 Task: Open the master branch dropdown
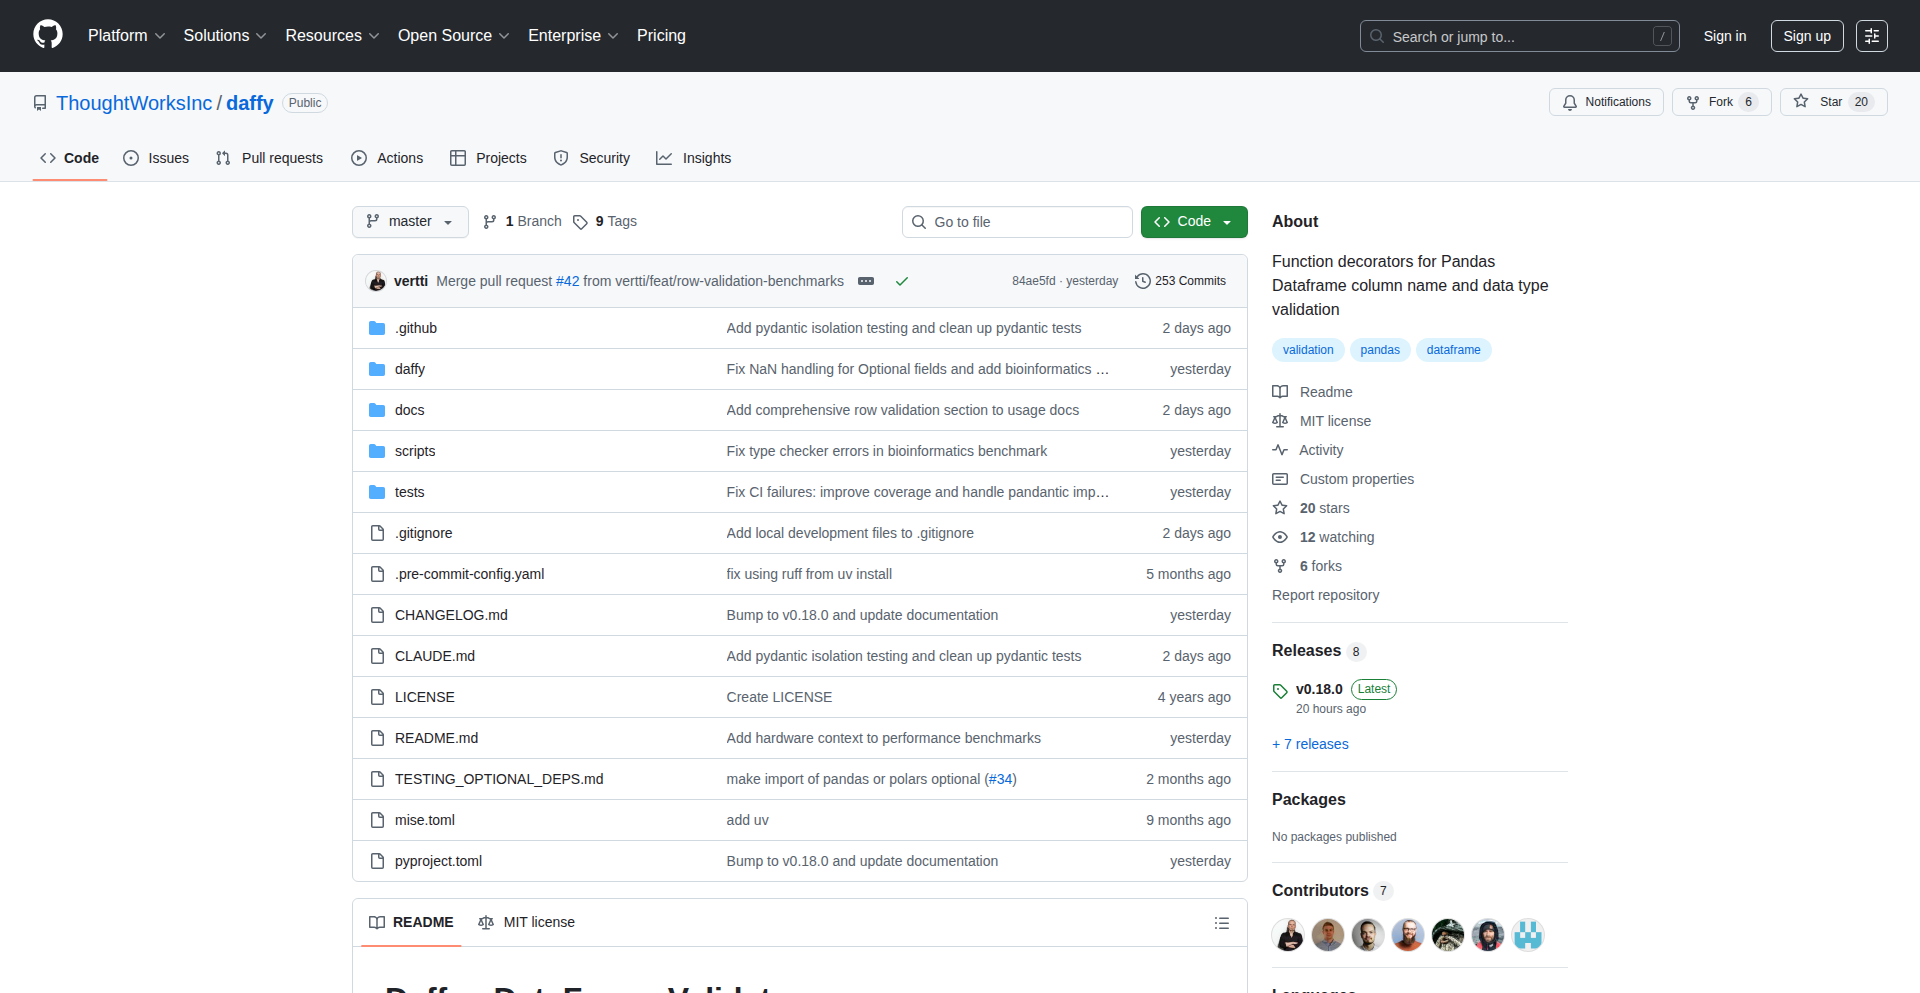pyautogui.click(x=409, y=221)
